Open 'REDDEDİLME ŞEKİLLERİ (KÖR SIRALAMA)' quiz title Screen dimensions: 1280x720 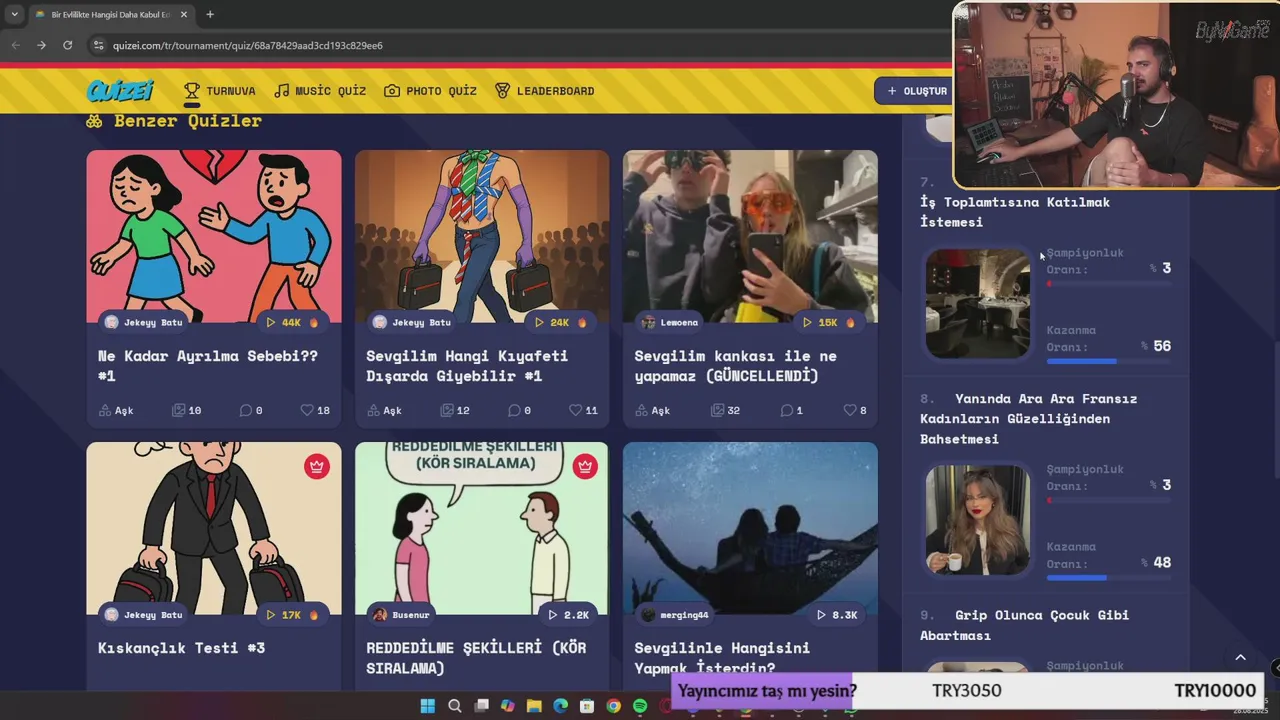coord(476,658)
